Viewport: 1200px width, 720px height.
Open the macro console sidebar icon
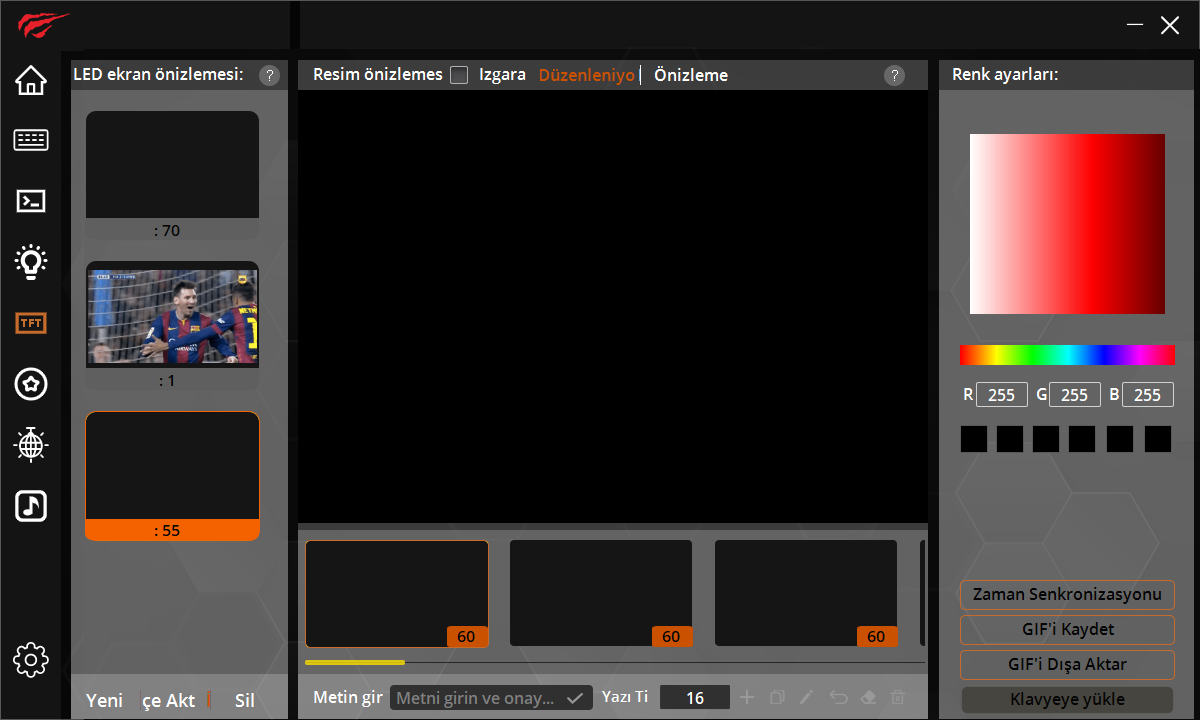[31, 201]
